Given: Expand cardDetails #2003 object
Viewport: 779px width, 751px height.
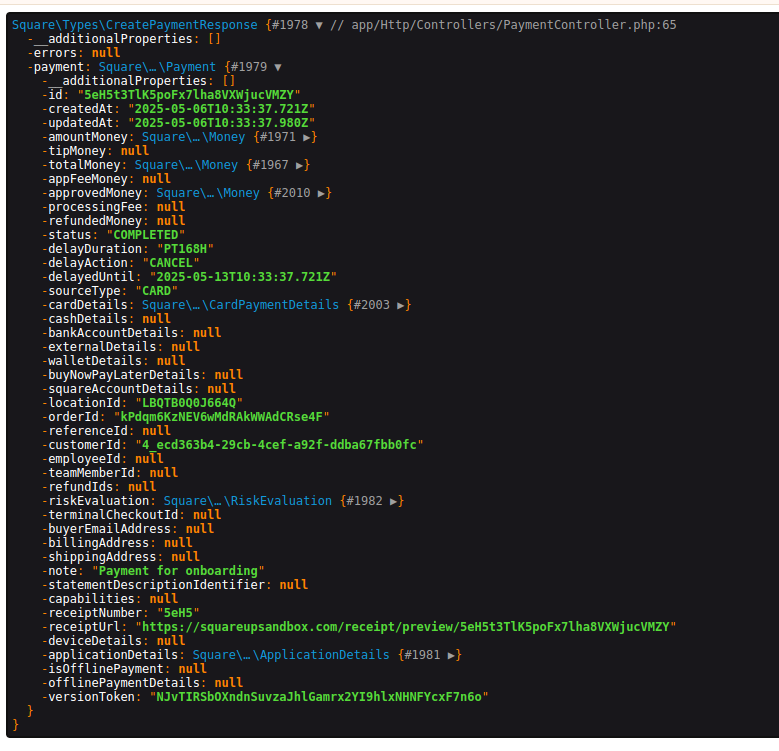Looking at the screenshot, I should [400, 305].
